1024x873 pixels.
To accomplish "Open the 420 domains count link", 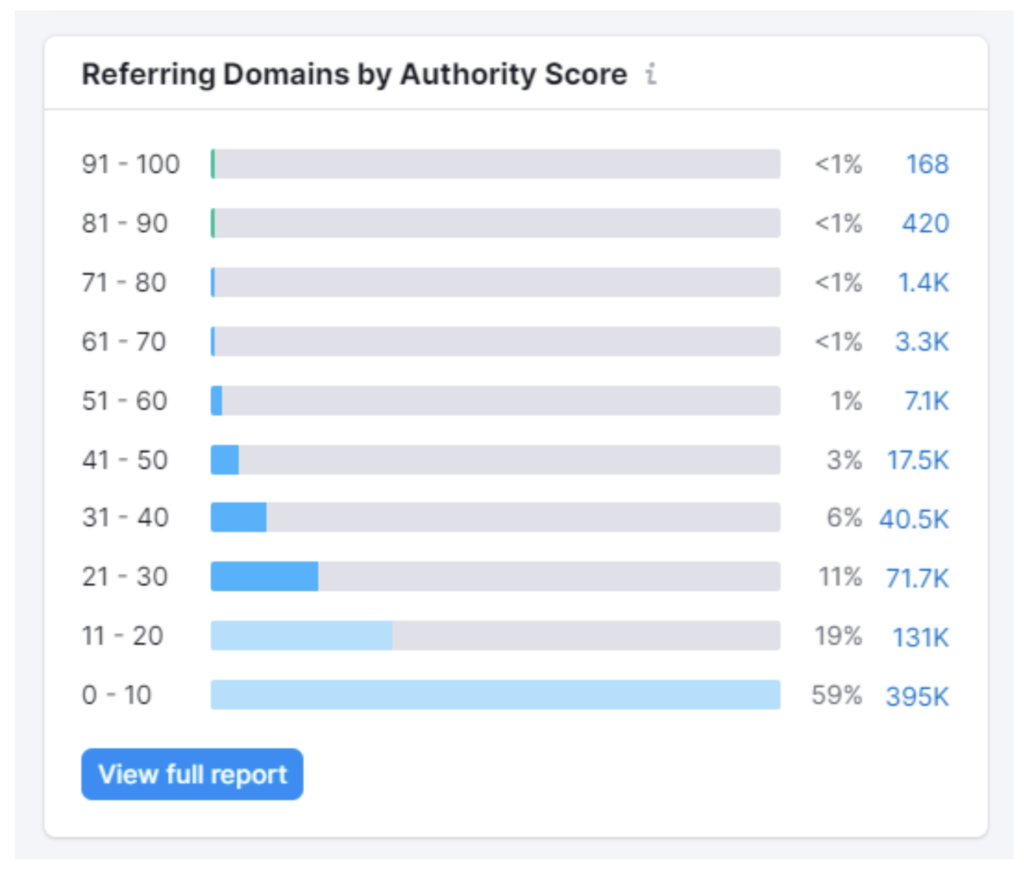I will [x=925, y=223].
